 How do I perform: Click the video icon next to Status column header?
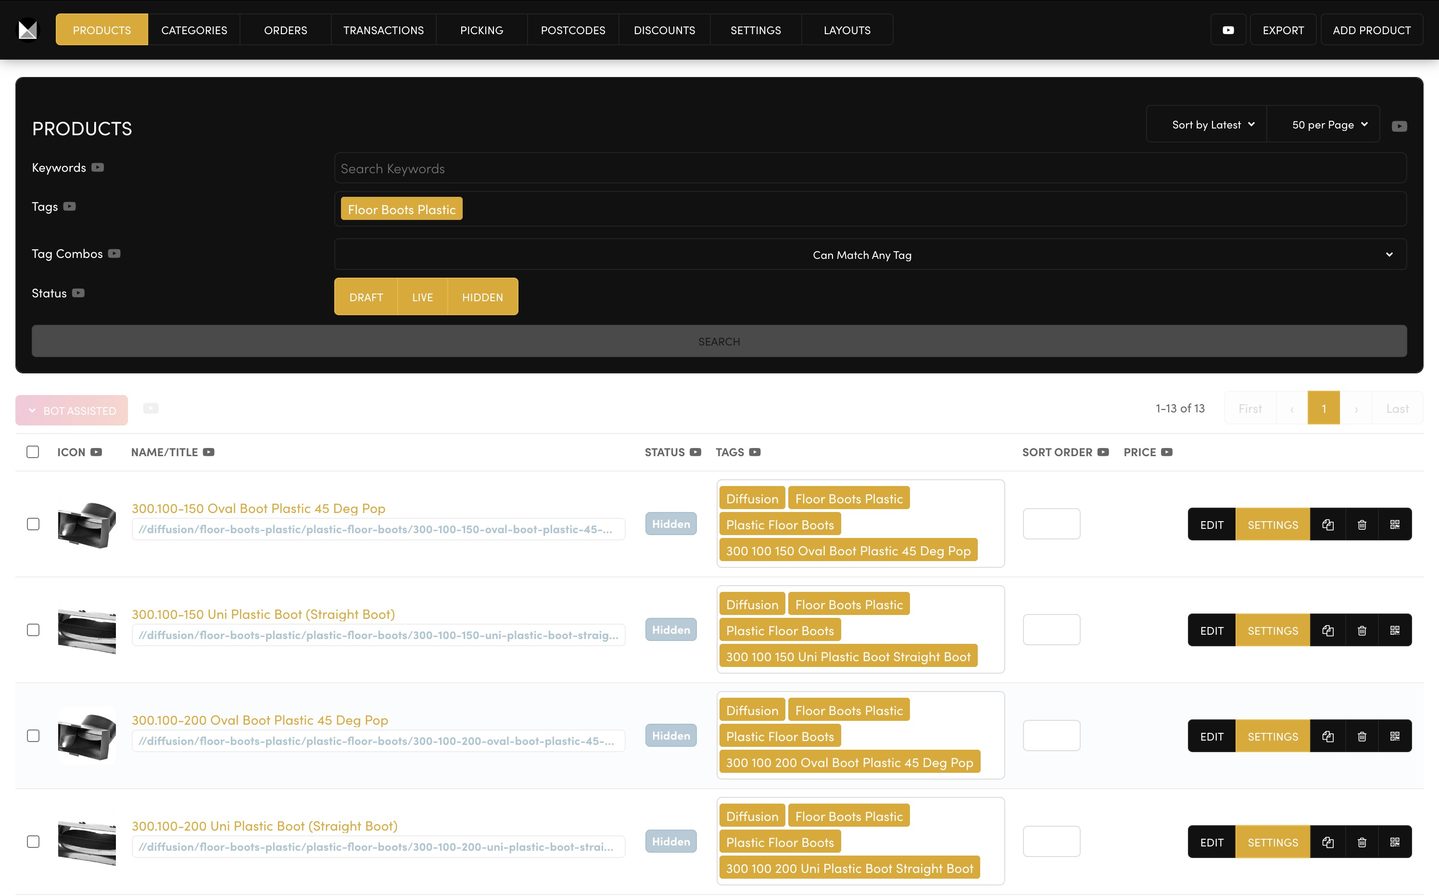695,453
